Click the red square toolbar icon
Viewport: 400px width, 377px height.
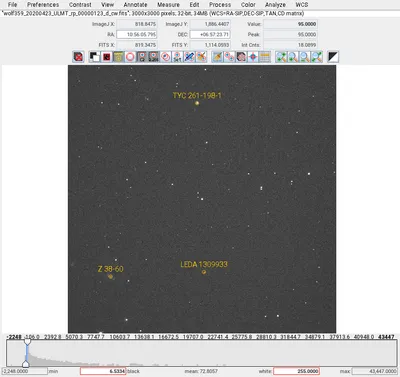tap(106, 57)
